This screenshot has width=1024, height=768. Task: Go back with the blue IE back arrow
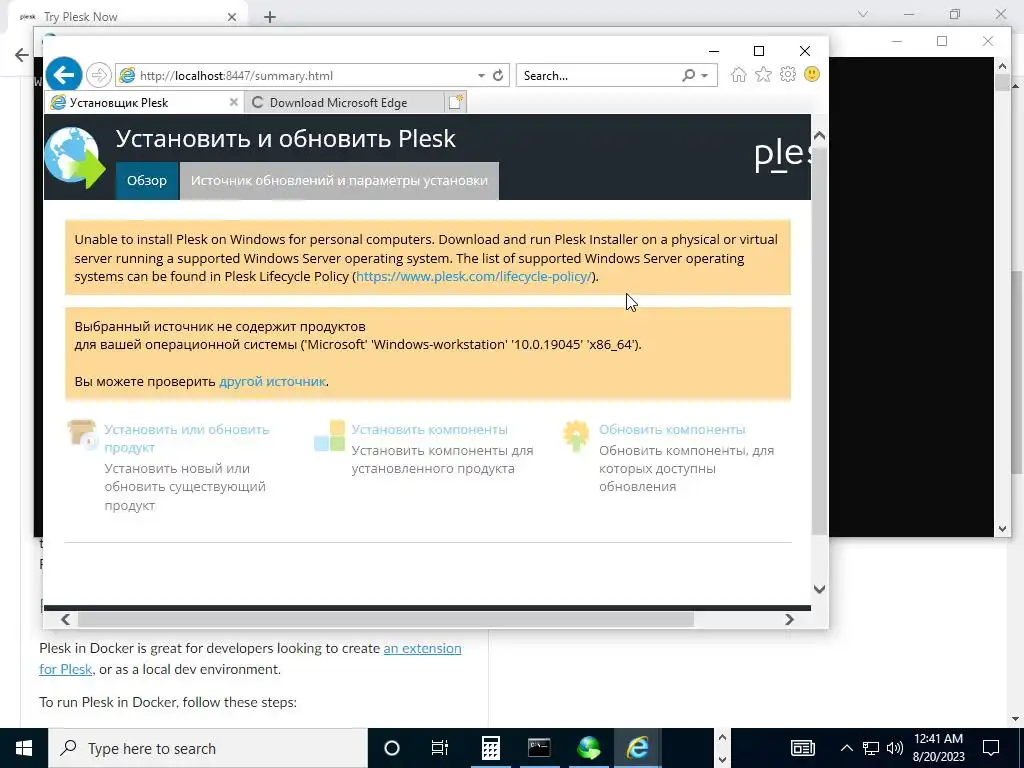click(x=63, y=75)
